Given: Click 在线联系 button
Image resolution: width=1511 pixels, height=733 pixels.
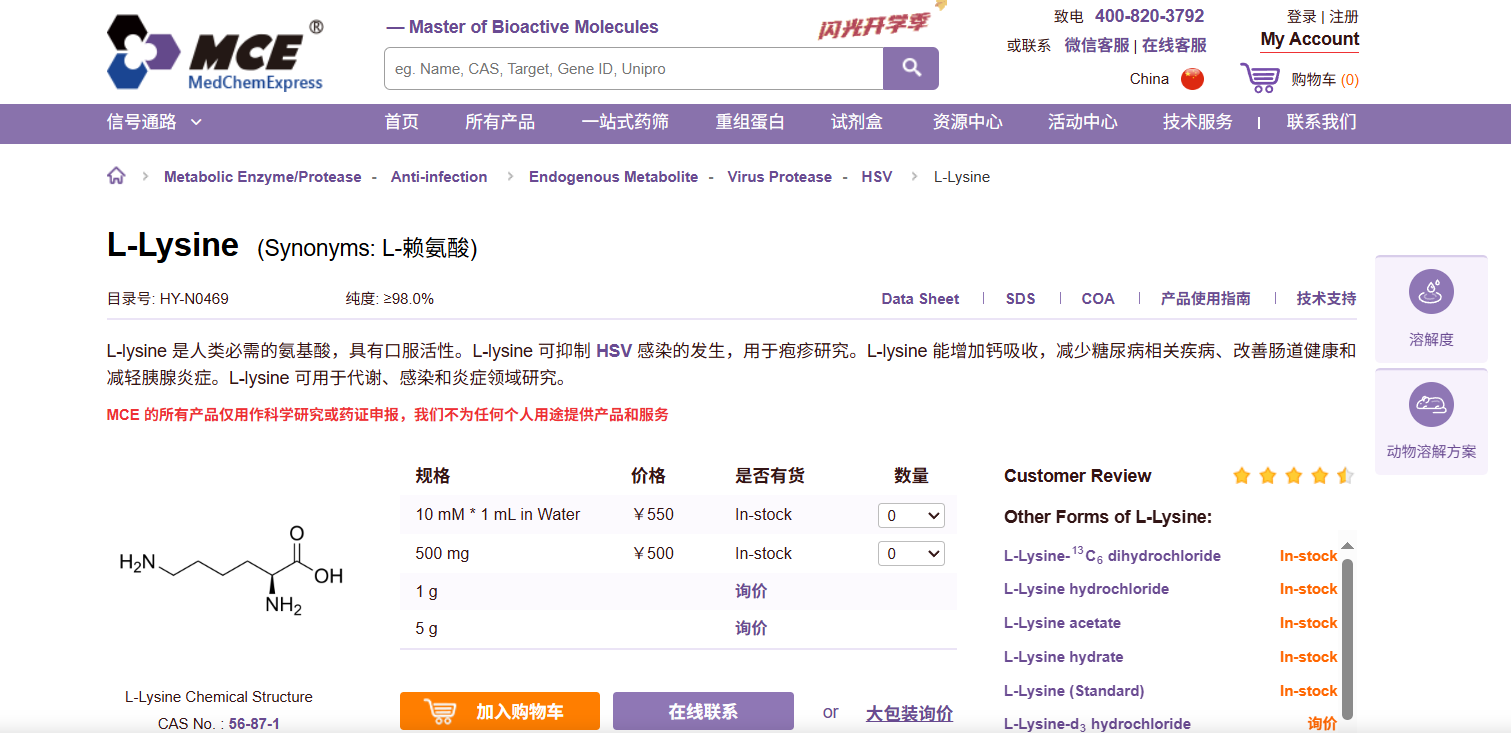Looking at the screenshot, I should (x=703, y=711).
